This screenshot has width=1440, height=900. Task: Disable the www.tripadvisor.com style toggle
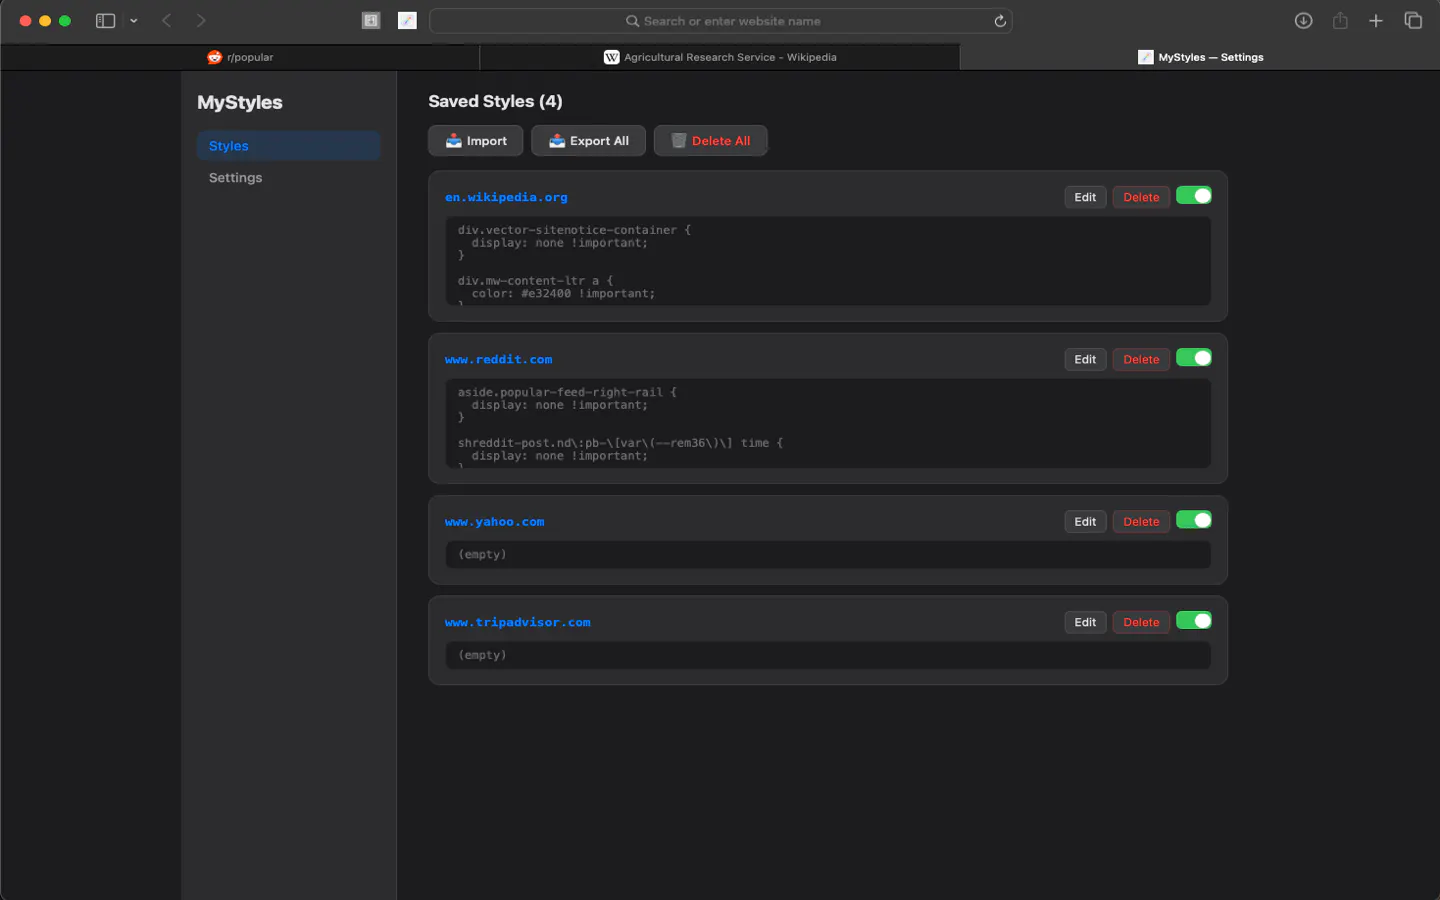[1194, 621]
